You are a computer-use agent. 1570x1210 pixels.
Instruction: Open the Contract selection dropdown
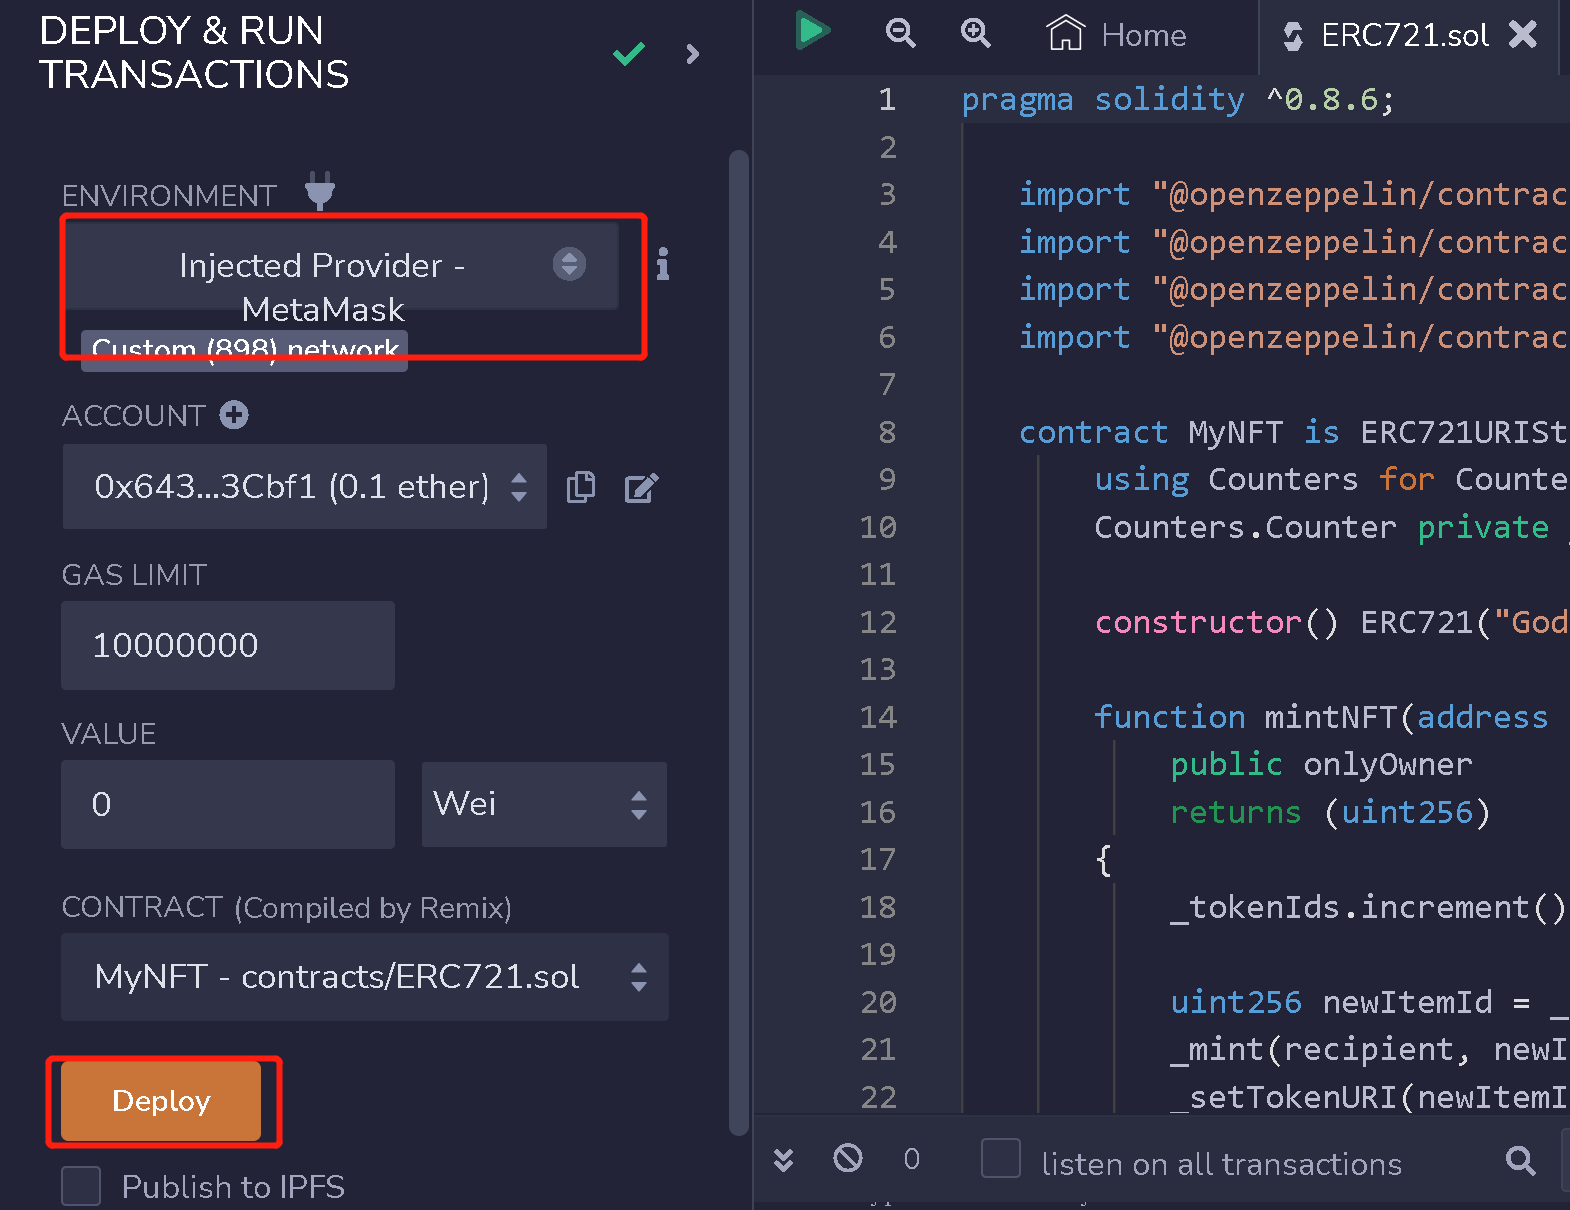point(365,977)
